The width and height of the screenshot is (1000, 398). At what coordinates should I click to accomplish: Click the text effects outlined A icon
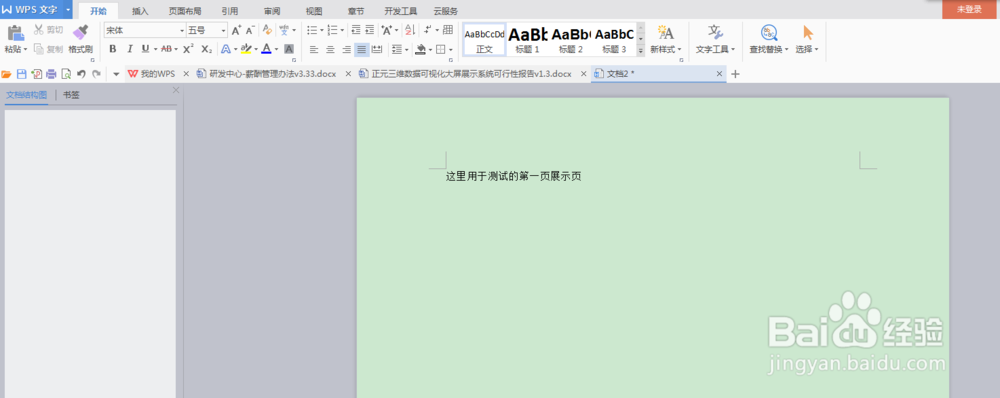(x=226, y=49)
